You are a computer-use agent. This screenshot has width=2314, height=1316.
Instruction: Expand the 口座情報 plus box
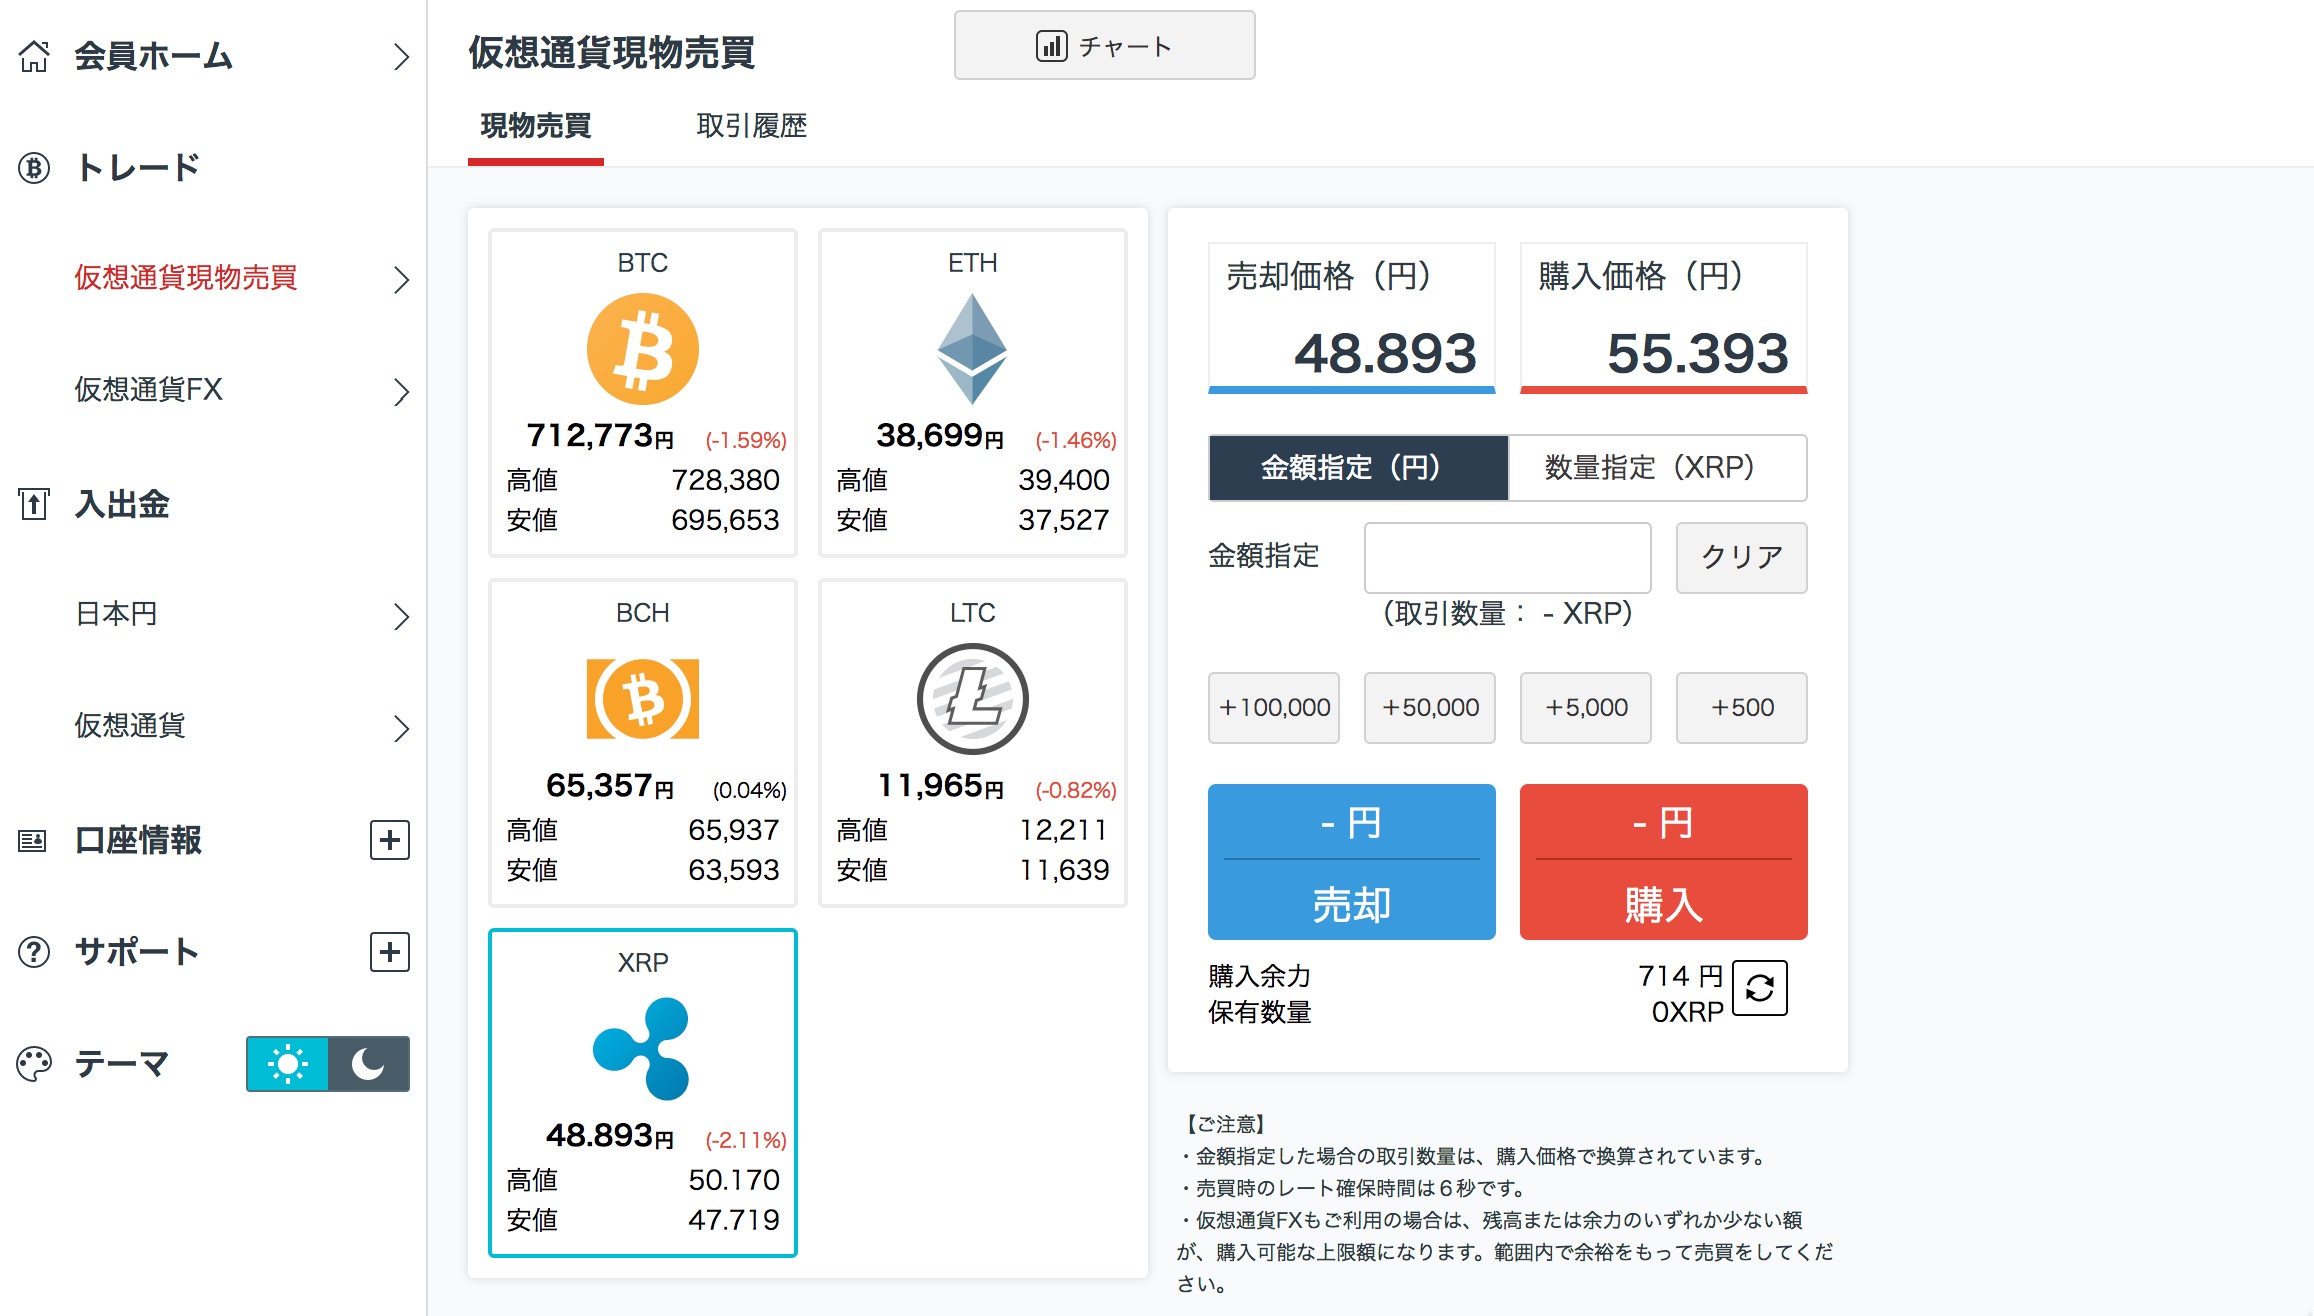pyautogui.click(x=389, y=840)
